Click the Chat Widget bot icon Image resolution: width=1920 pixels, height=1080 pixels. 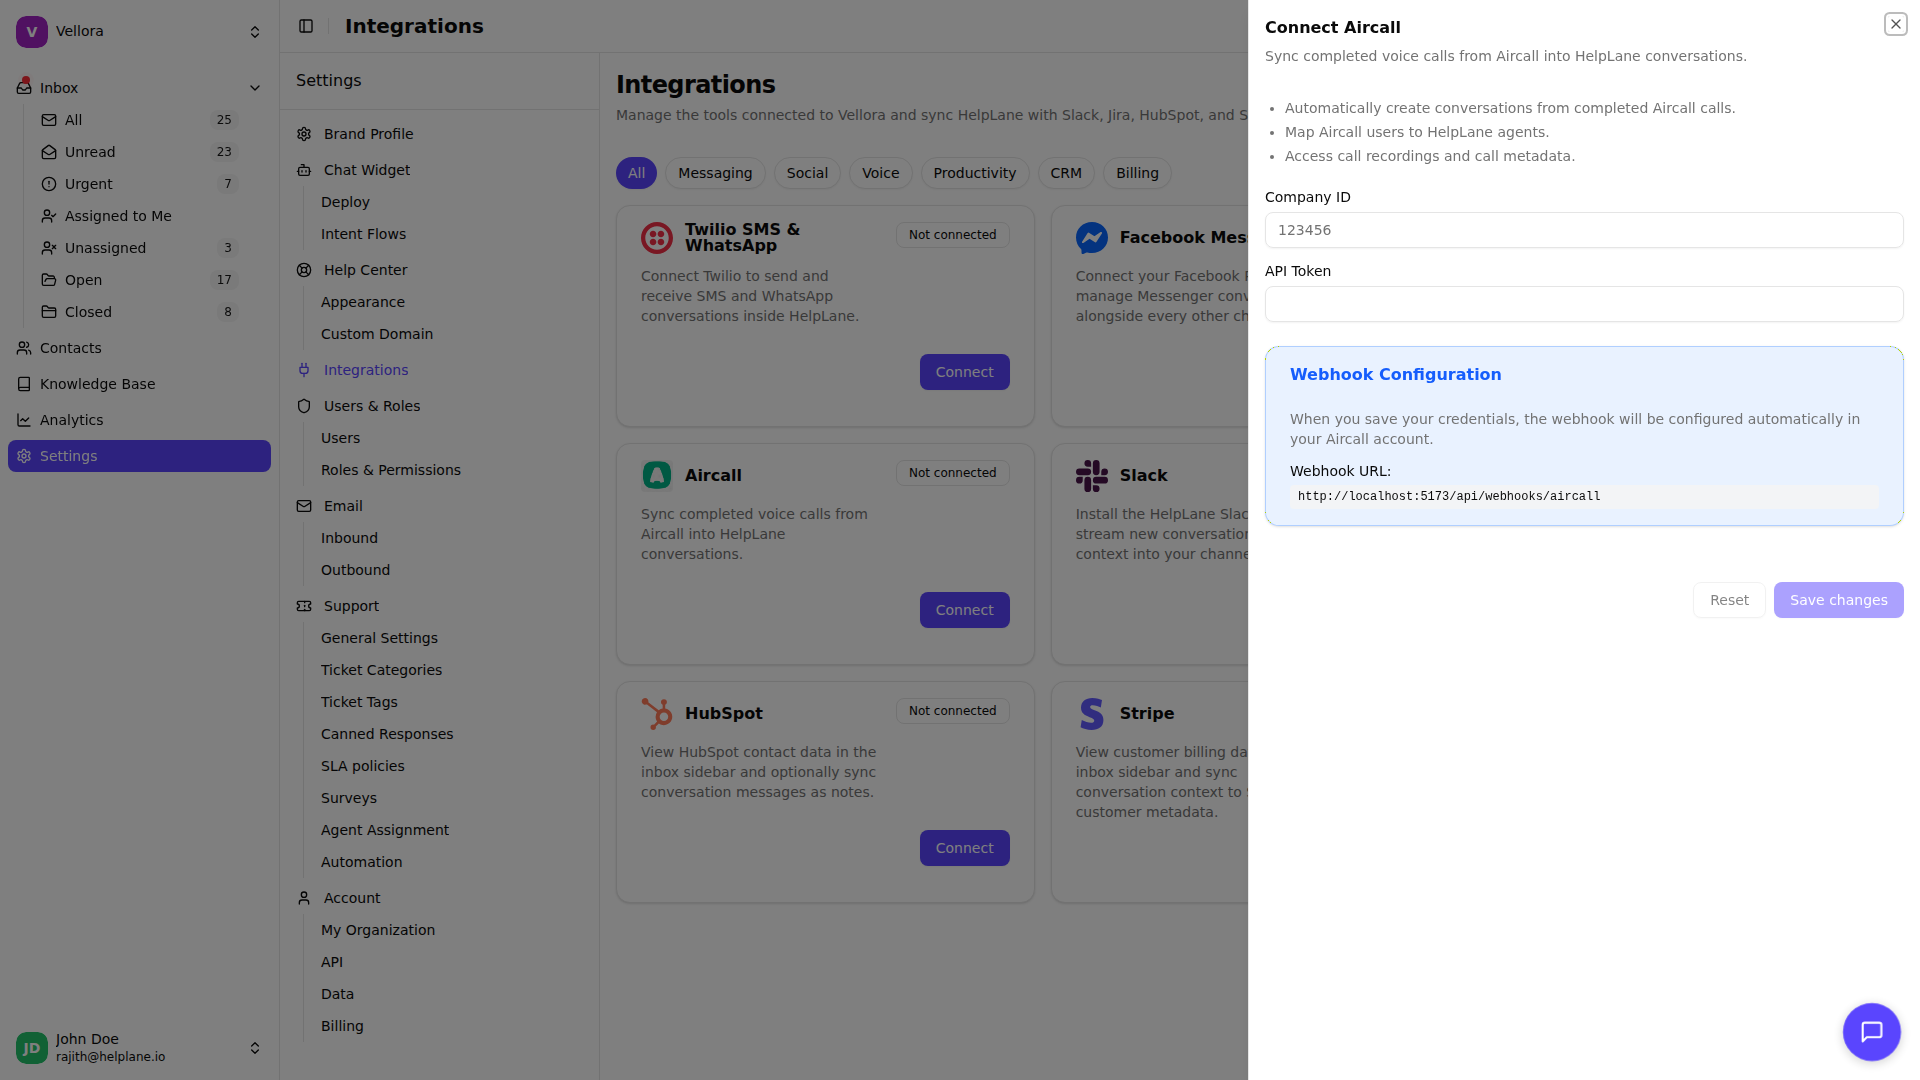304,170
